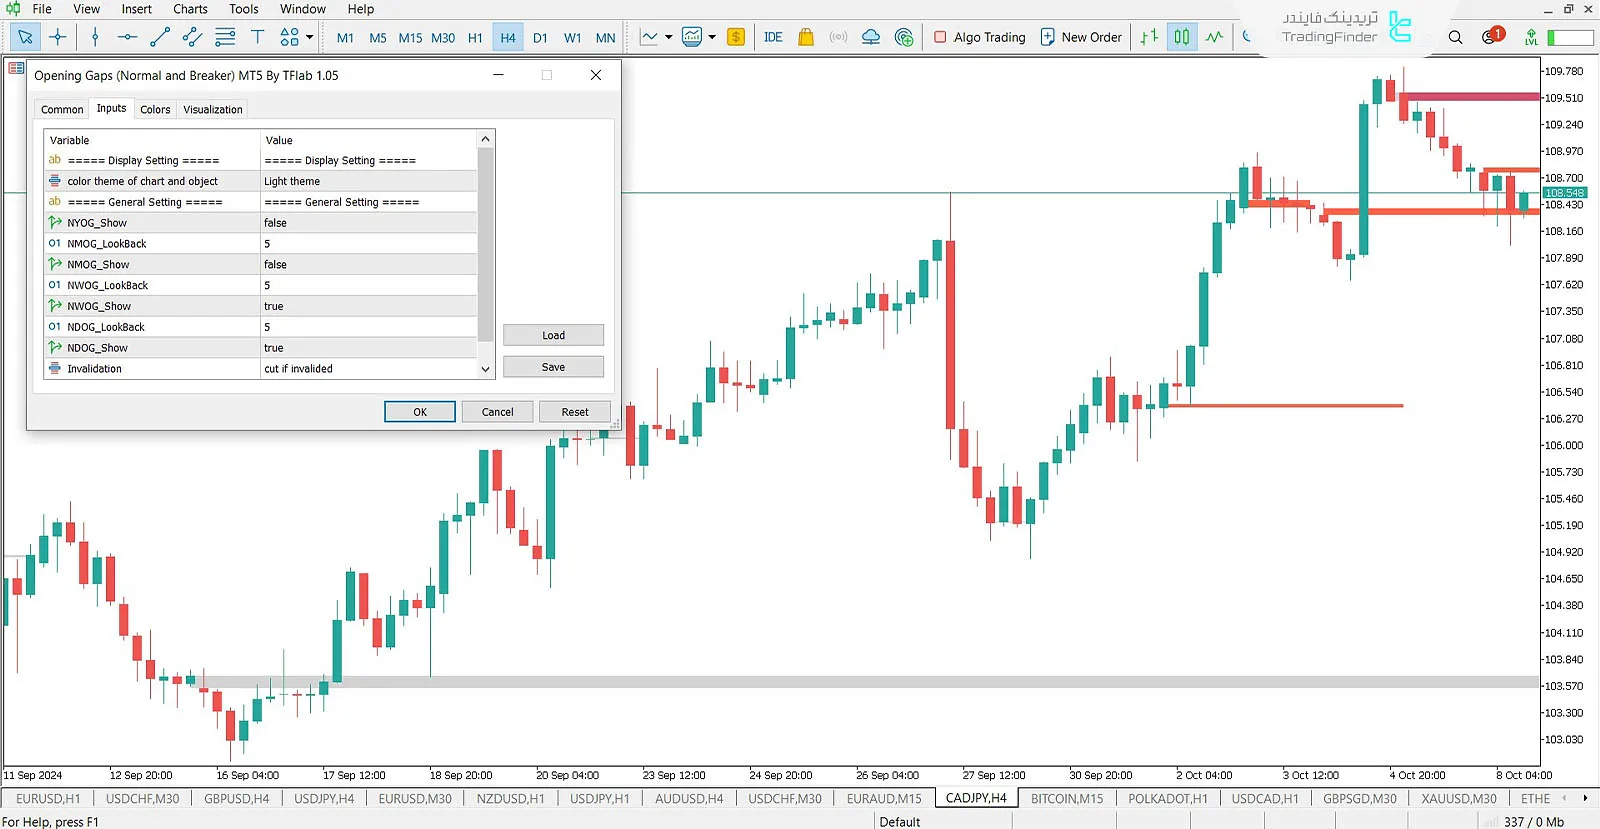Open the Charts menu
This screenshot has width=1600, height=829.
coord(190,9)
